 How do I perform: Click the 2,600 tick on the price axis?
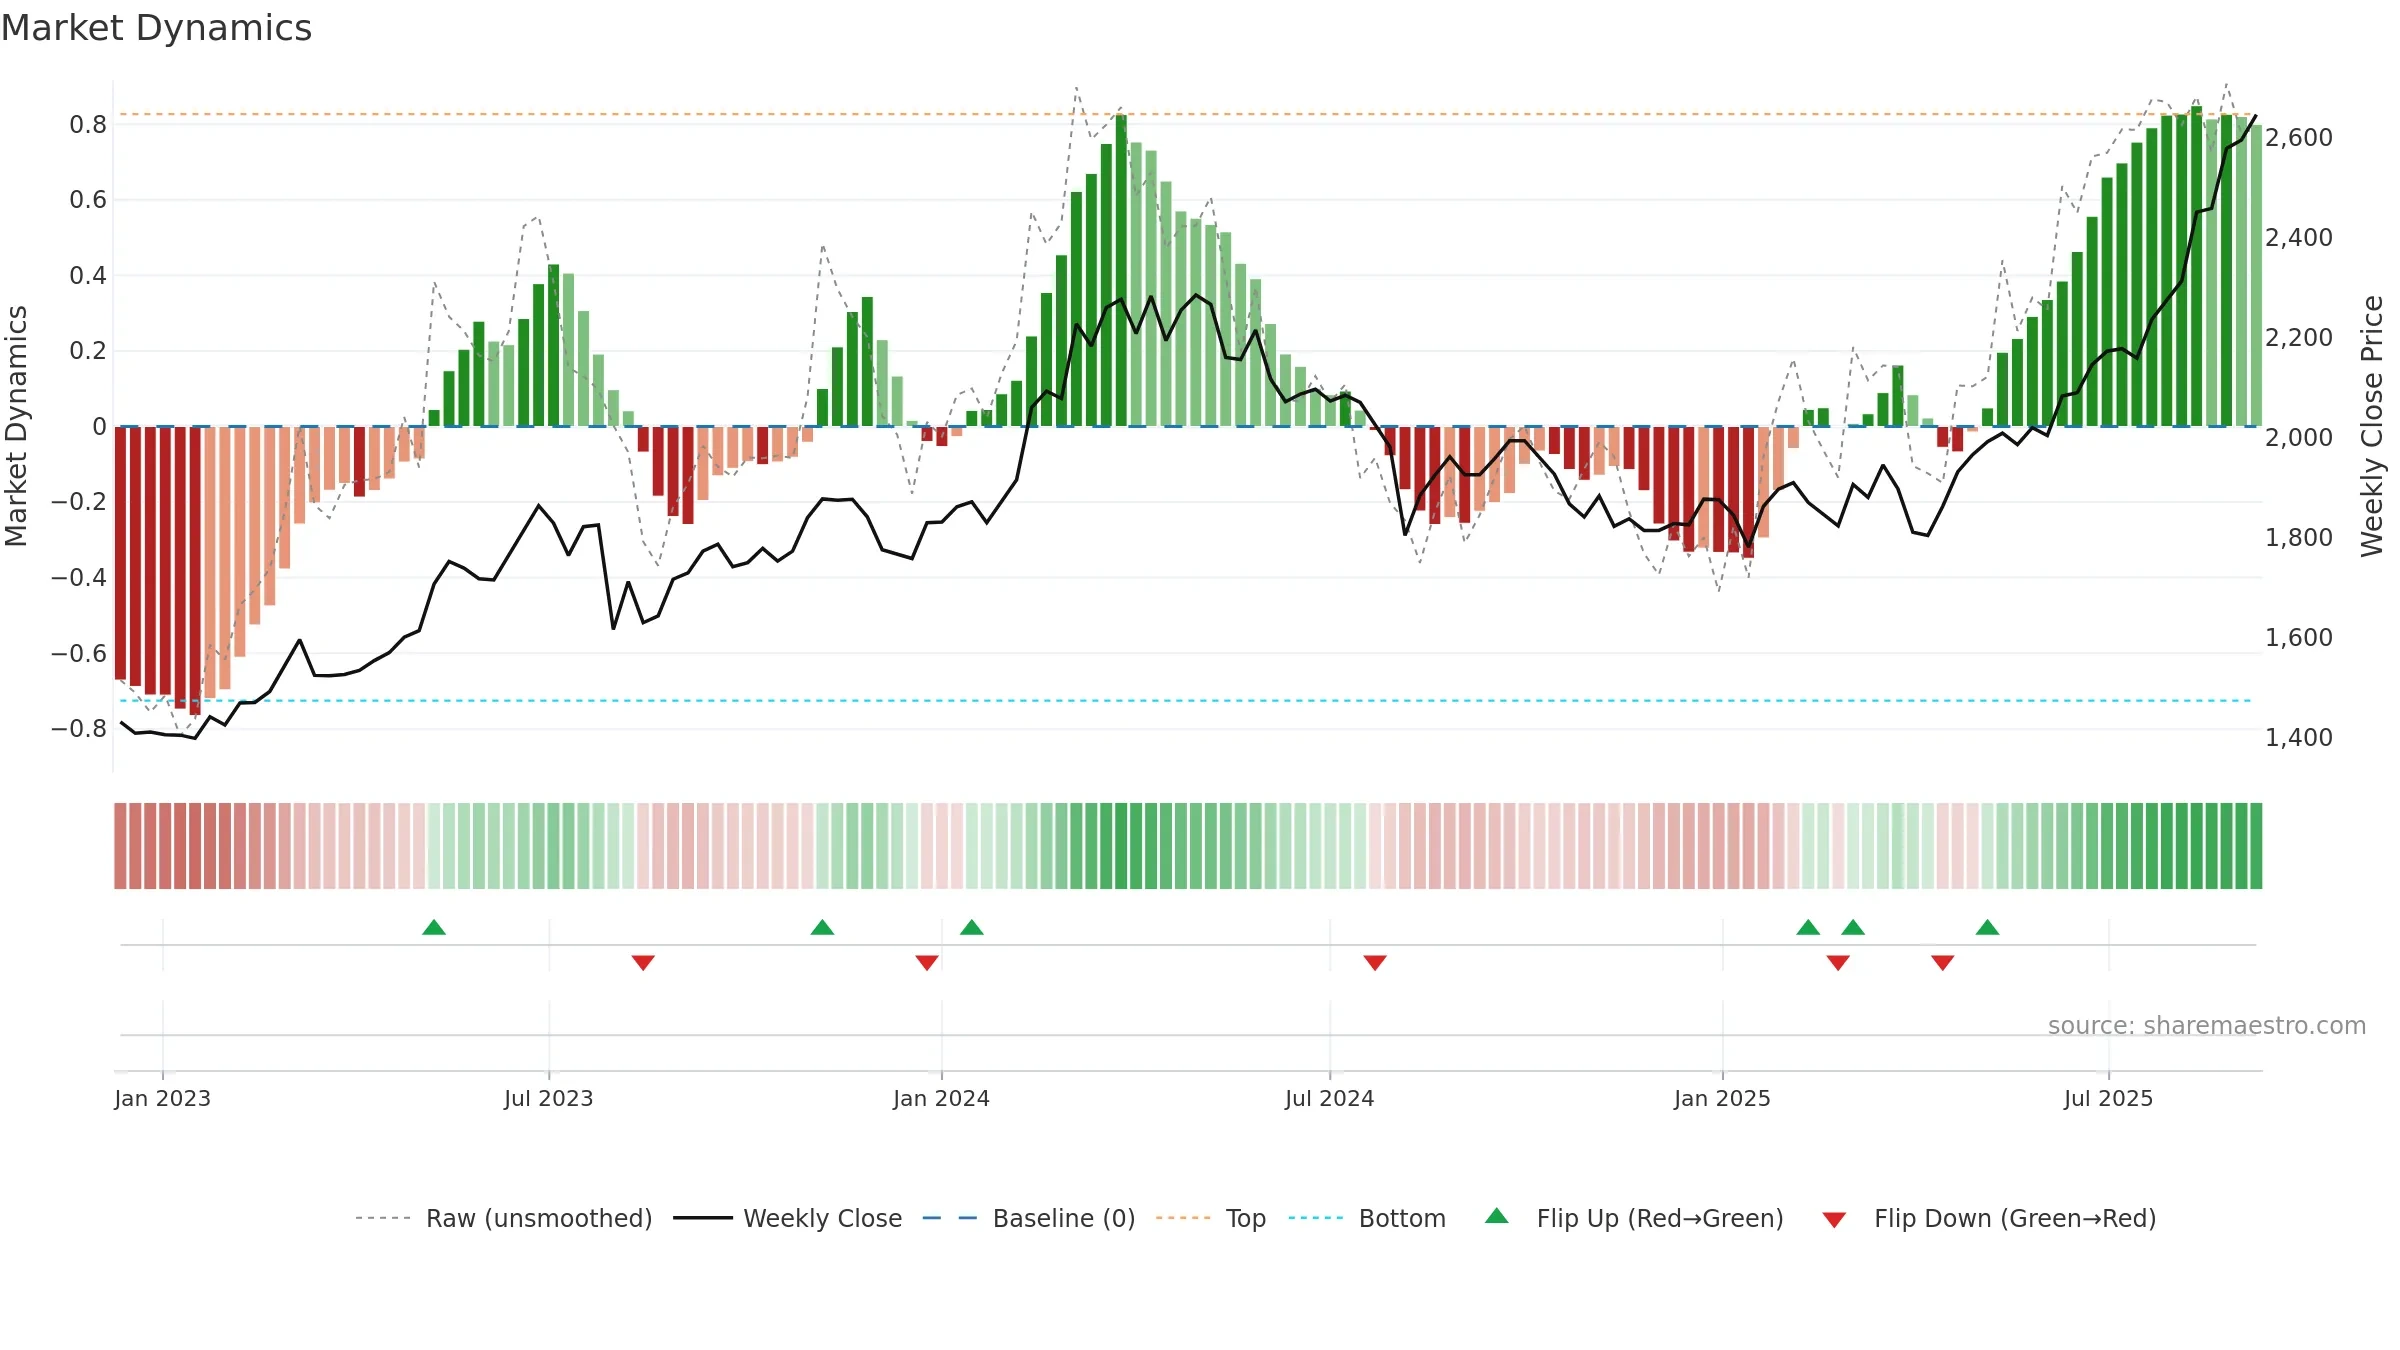click(x=2299, y=137)
